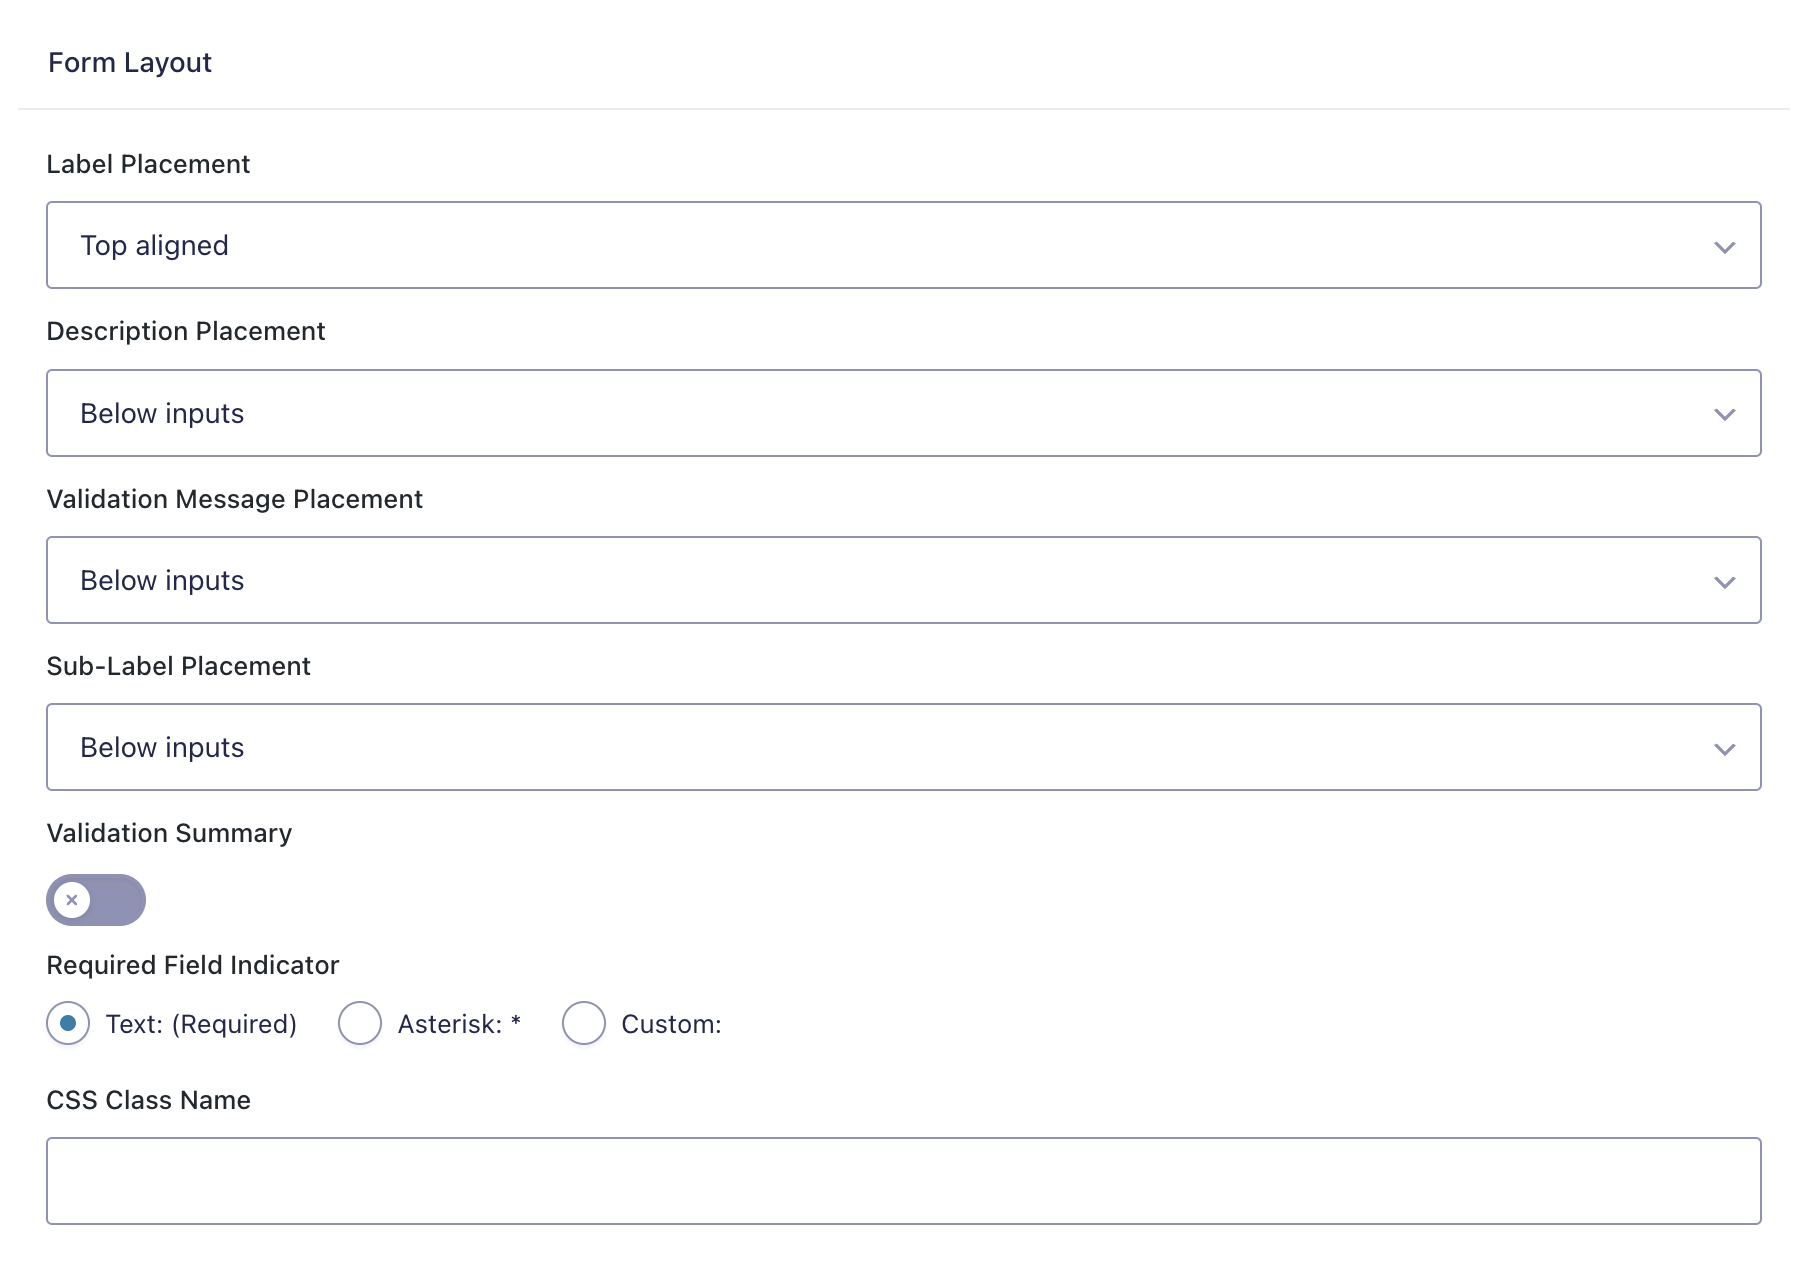The image size is (1808, 1278).
Task: Open the Description Placement dropdown
Action: [x=880, y=413]
